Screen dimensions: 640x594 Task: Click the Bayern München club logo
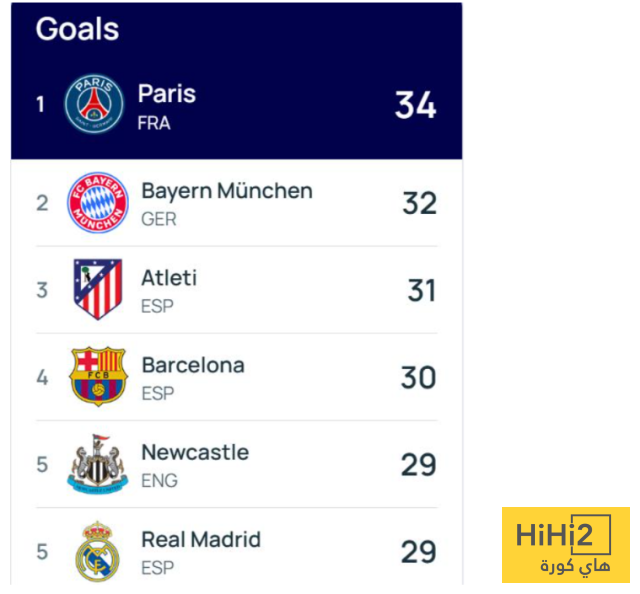pyautogui.click(x=97, y=203)
